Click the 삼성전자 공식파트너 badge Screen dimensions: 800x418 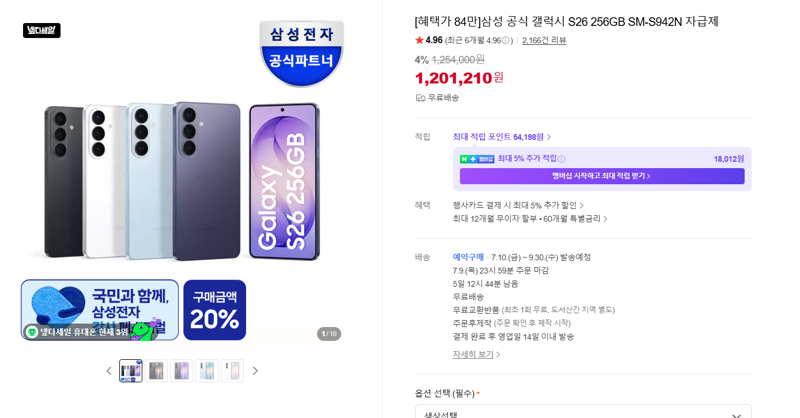click(301, 53)
